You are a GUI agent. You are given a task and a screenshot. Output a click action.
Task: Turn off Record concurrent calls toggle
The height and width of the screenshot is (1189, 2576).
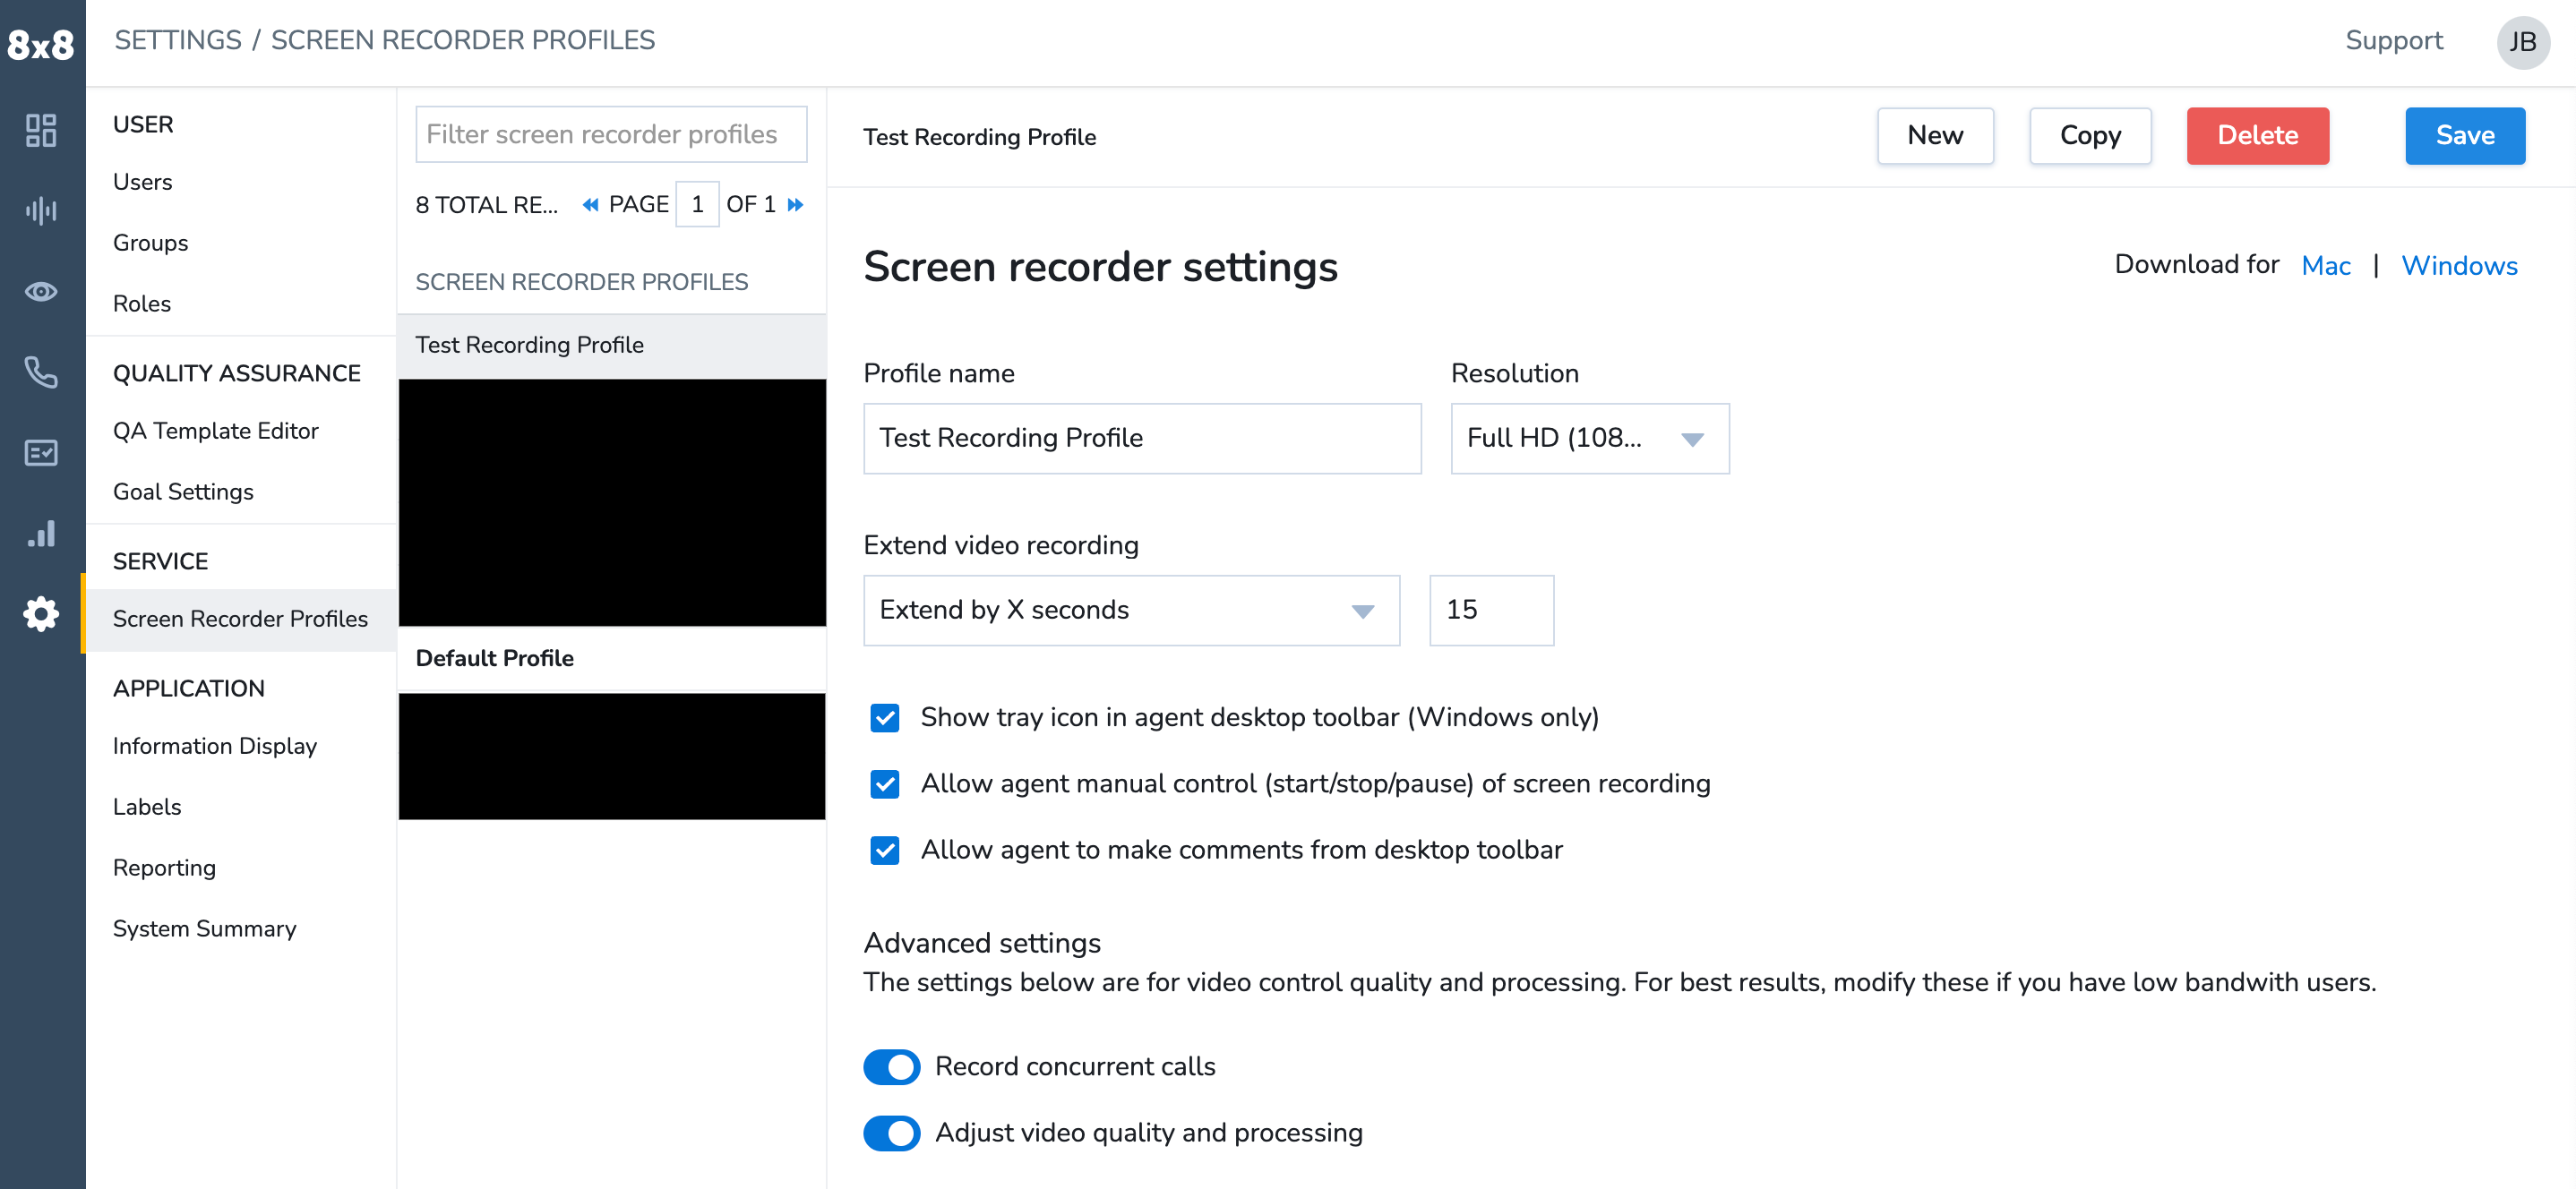891,1067
